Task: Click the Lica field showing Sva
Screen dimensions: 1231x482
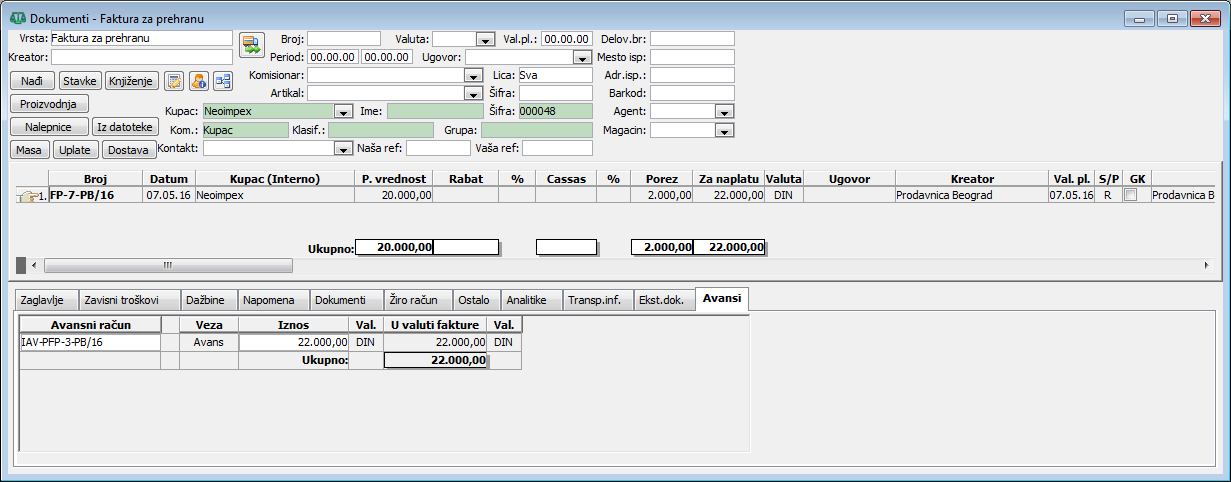Action: 555,75
